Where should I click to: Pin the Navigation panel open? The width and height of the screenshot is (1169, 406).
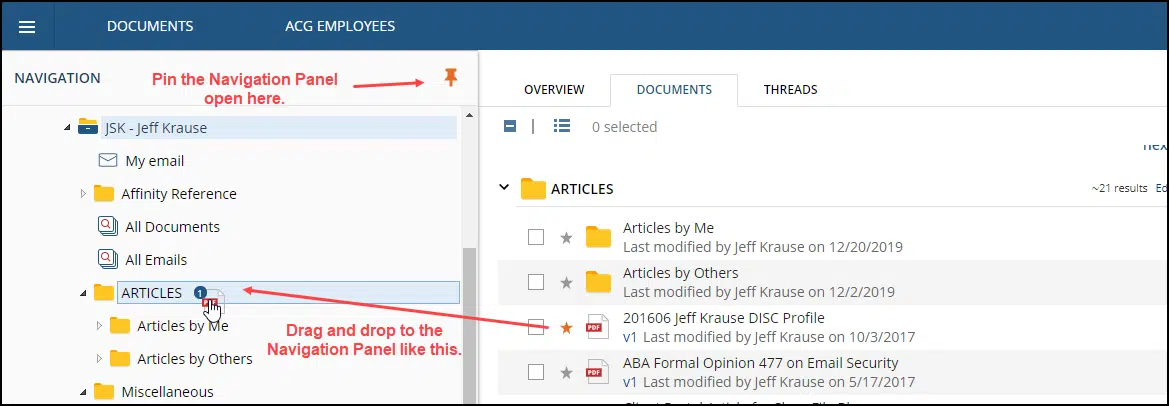point(450,77)
